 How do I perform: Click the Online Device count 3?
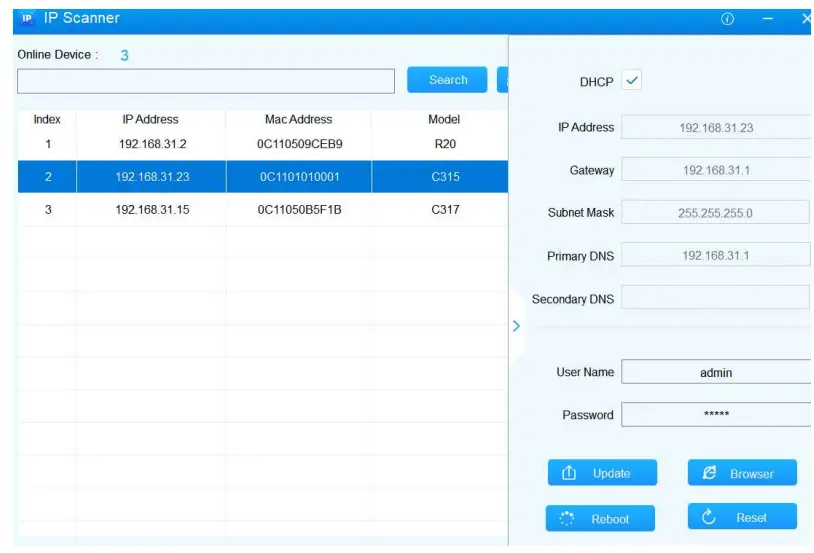124,55
